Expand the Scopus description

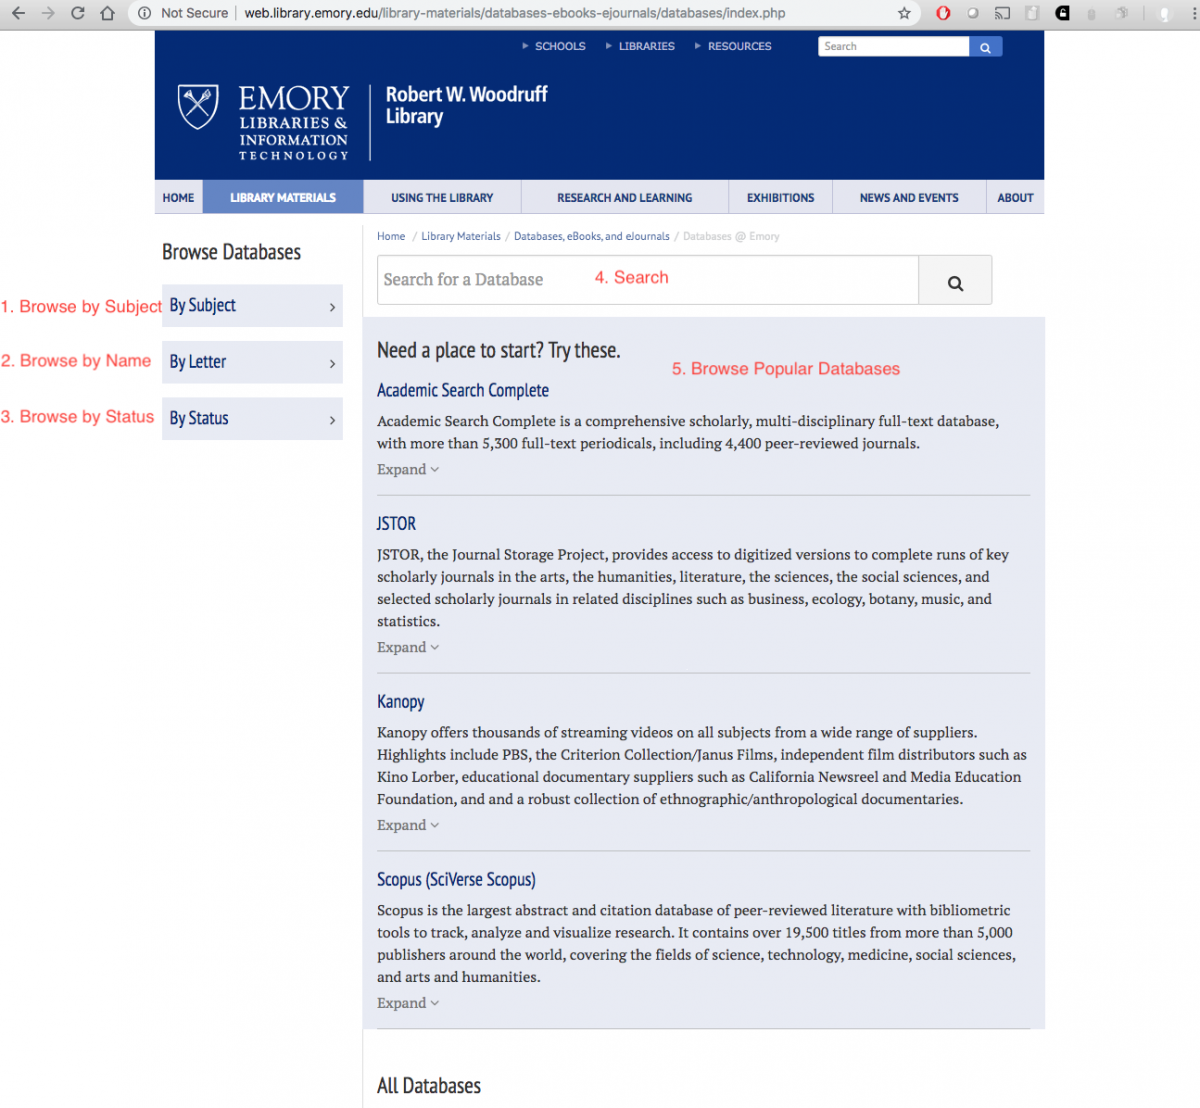pos(407,1004)
